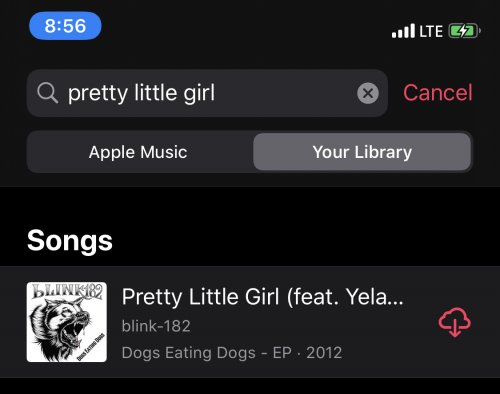500x394 pixels.
Task: Tap the "pretty little girl" search field
Action: click(207, 93)
